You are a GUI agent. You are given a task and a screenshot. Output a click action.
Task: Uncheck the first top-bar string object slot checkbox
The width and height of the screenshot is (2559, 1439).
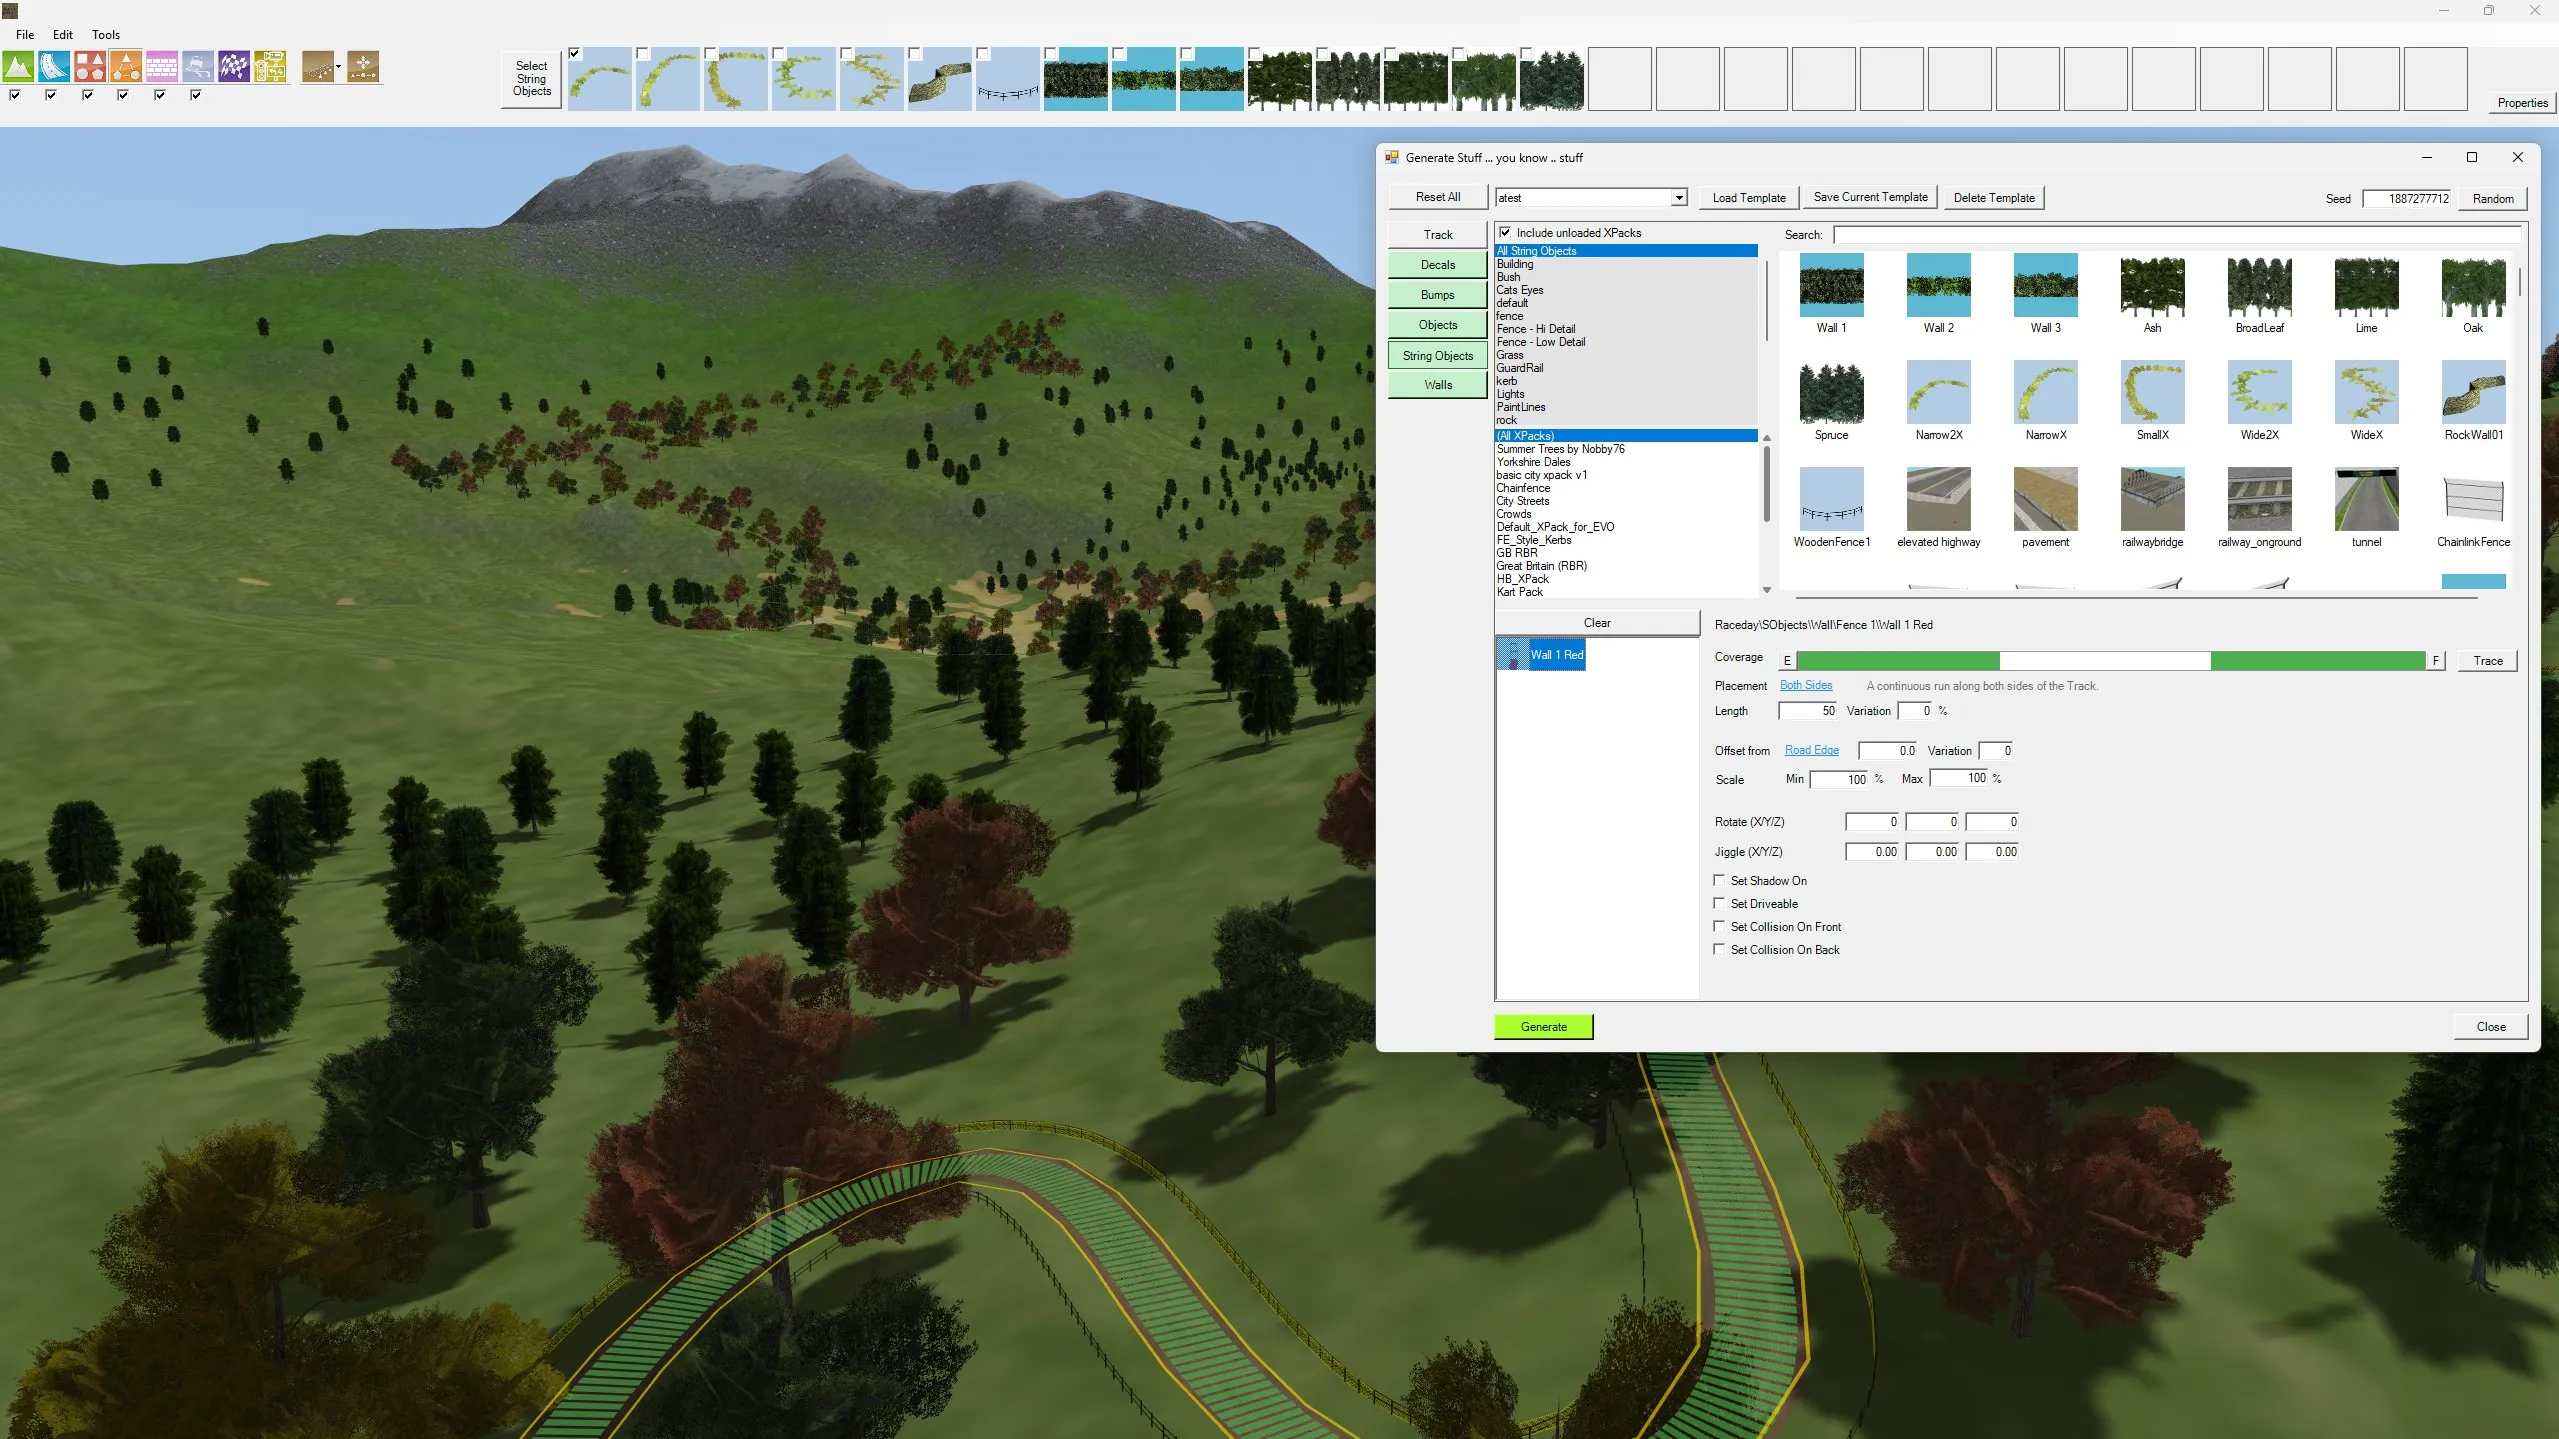(575, 53)
